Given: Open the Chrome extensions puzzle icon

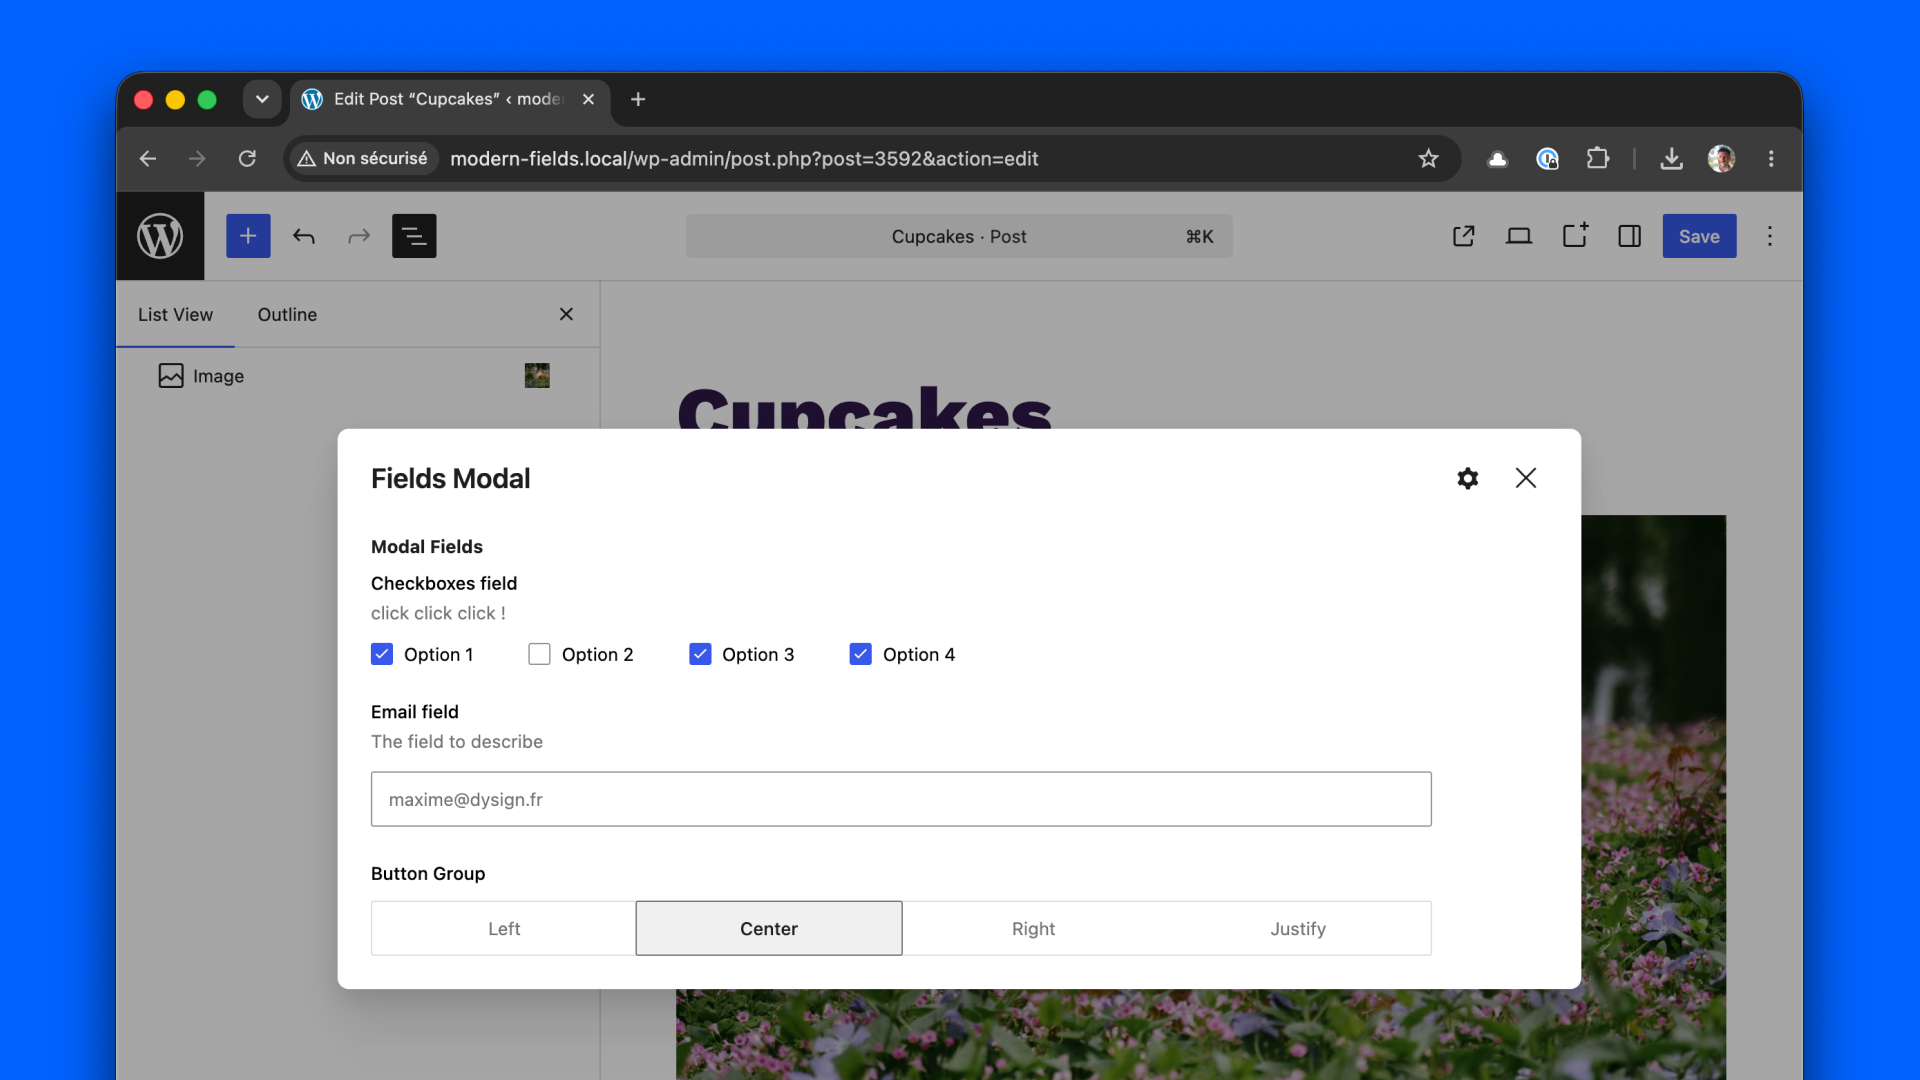Looking at the screenshot, I should click(x=1598, y=158).
